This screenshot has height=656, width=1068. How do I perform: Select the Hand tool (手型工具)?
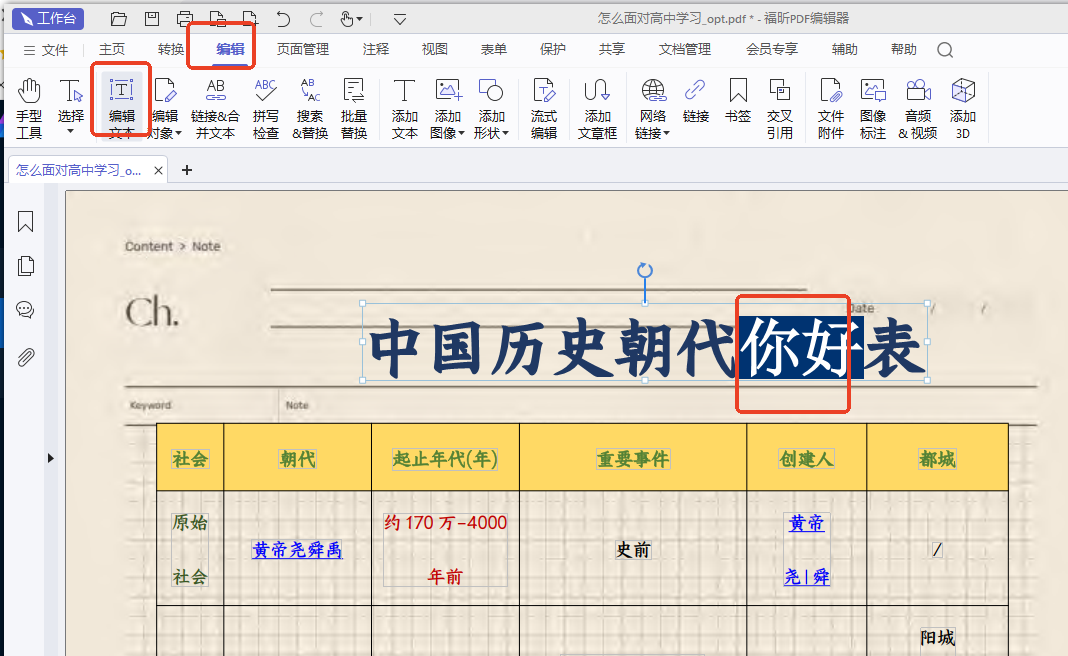tap(29, 108)
